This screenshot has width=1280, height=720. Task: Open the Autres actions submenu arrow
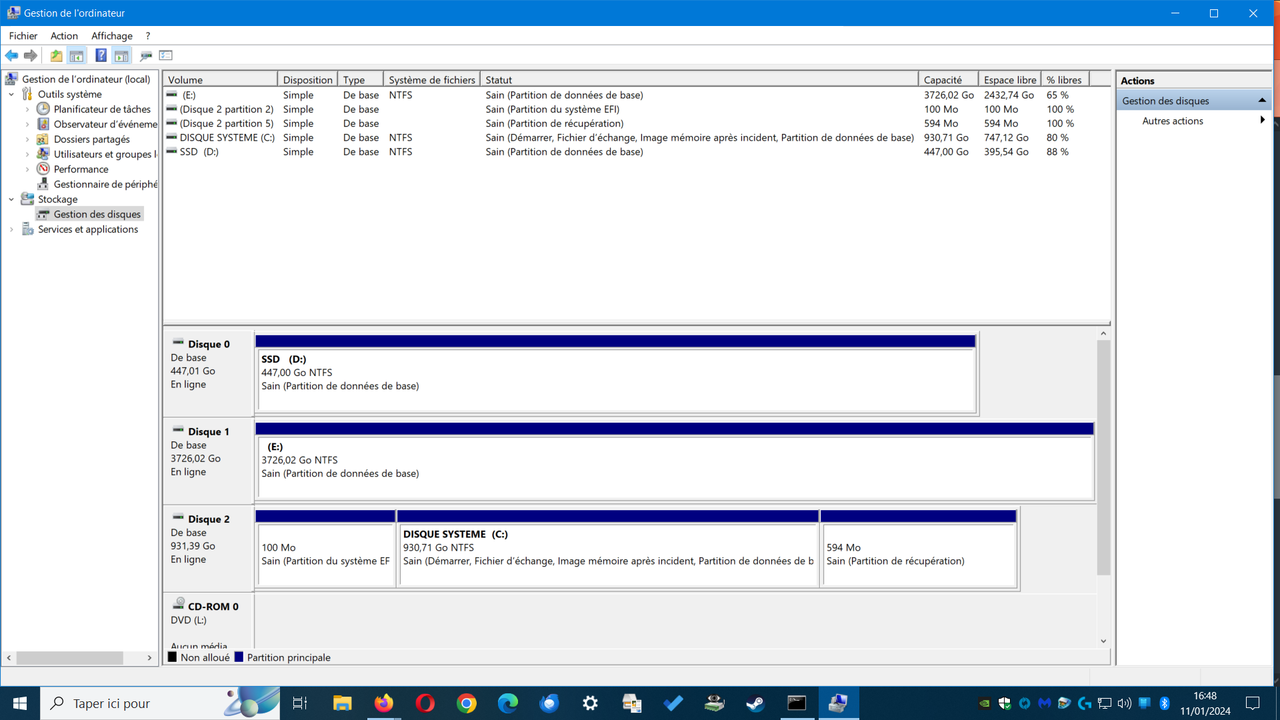click(x=1264, y=120)
